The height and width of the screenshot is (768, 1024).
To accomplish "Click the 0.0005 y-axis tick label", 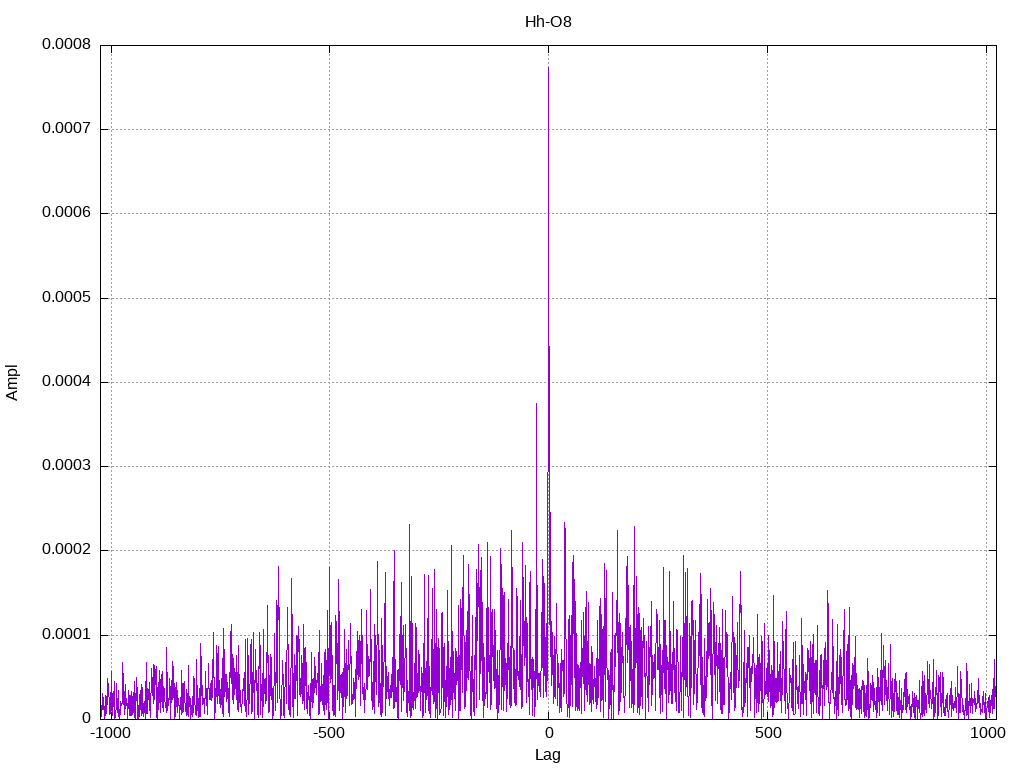I will click(66, 298).
